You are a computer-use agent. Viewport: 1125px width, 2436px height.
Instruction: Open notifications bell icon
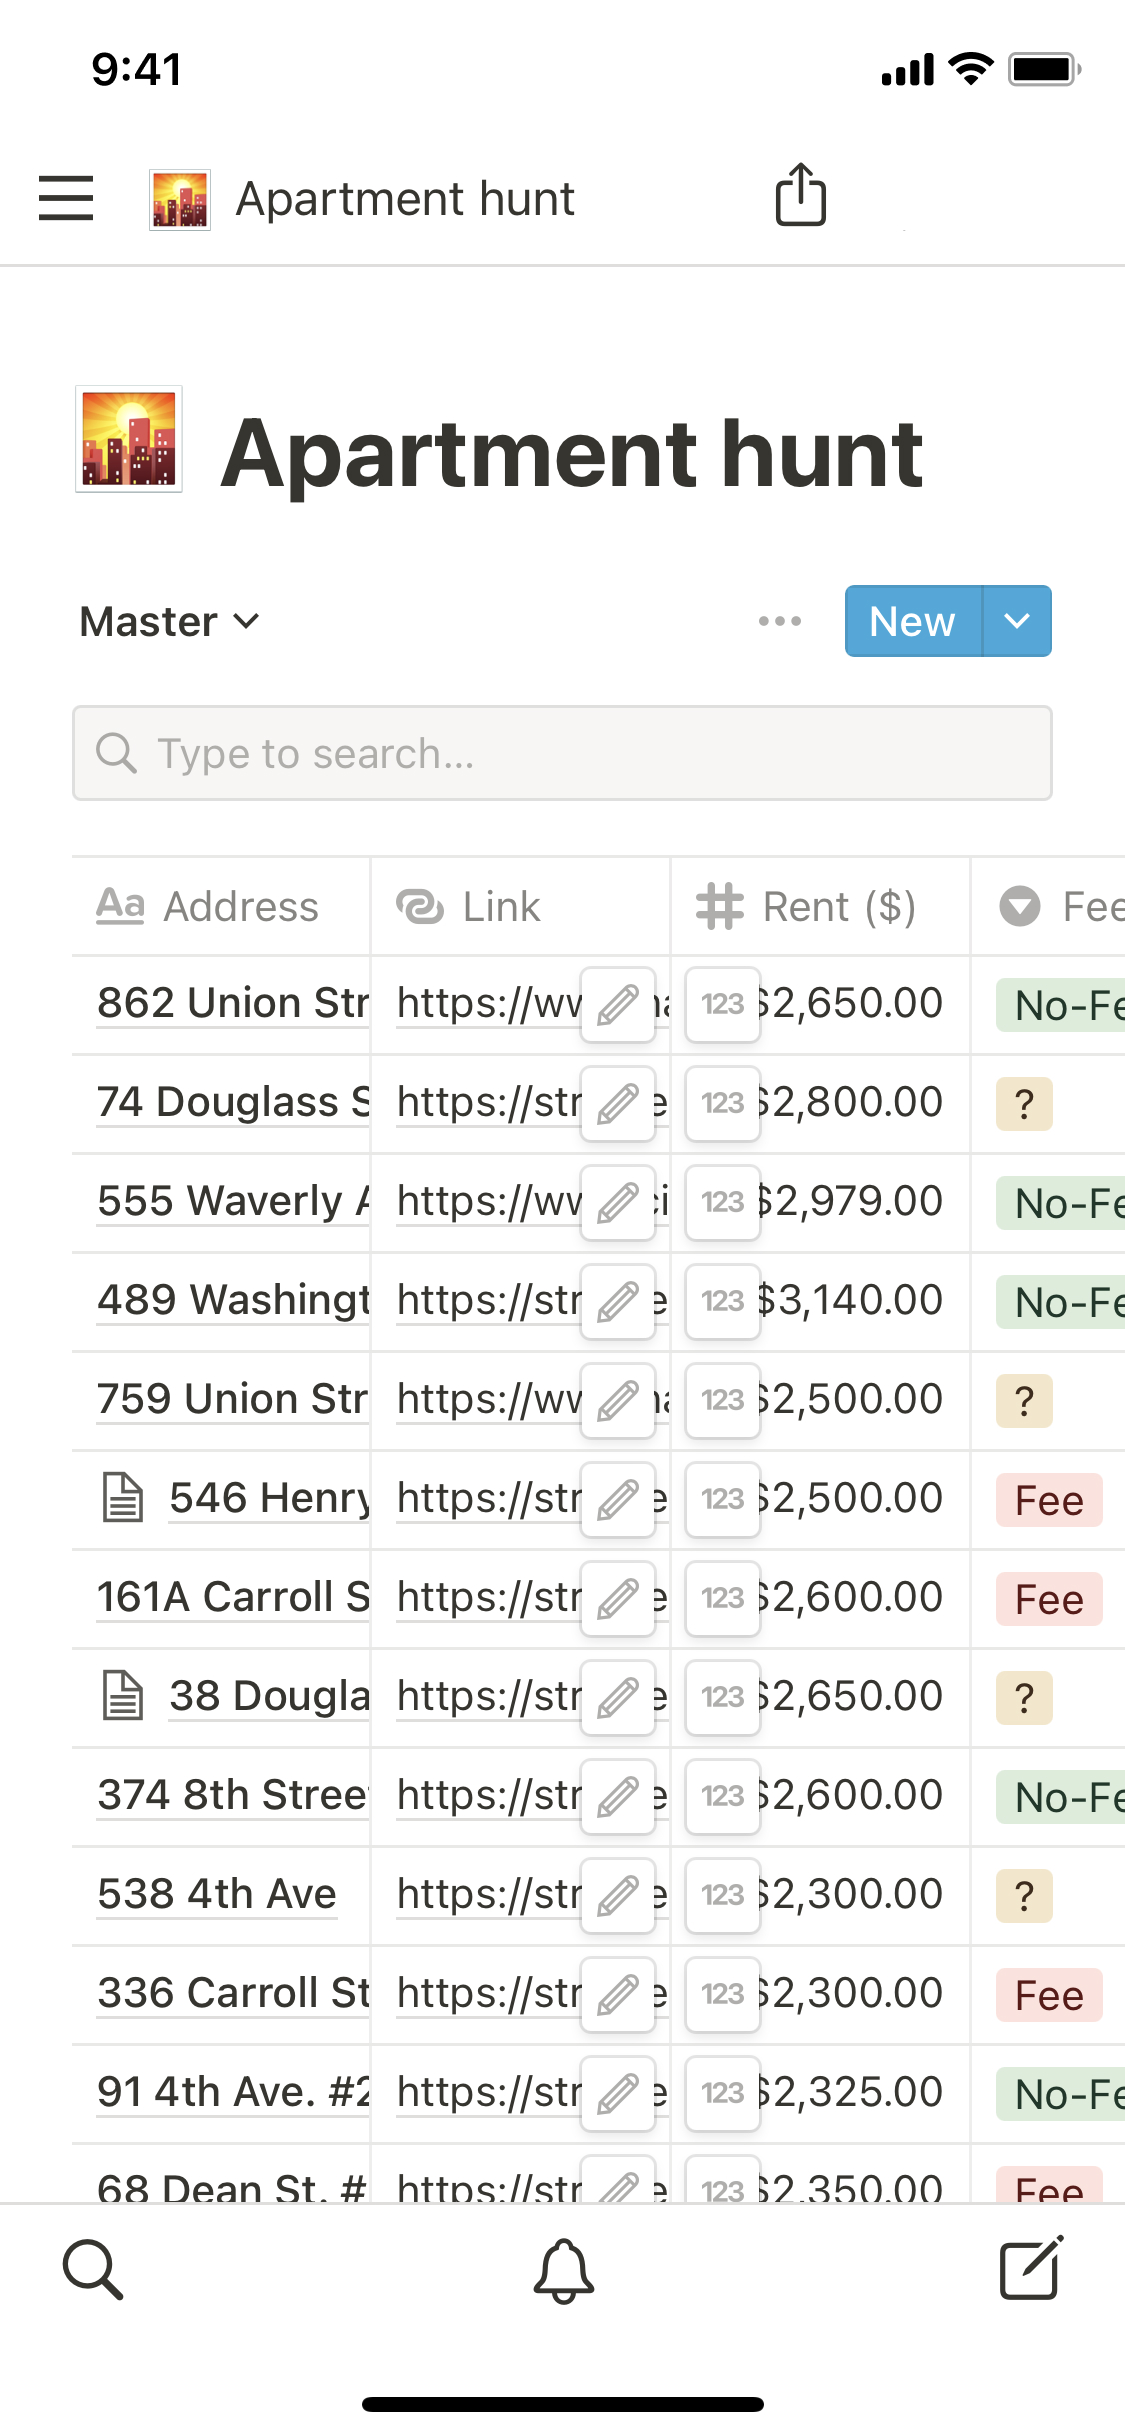(564, 2270)
